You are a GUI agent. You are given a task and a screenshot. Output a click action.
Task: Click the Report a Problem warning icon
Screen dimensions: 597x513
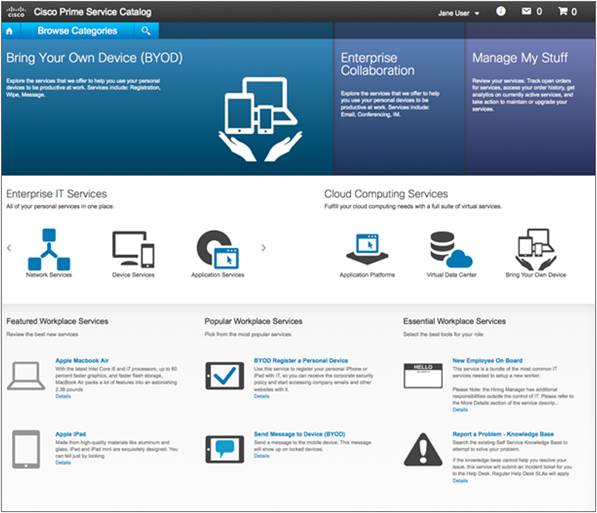click(423, 449)
